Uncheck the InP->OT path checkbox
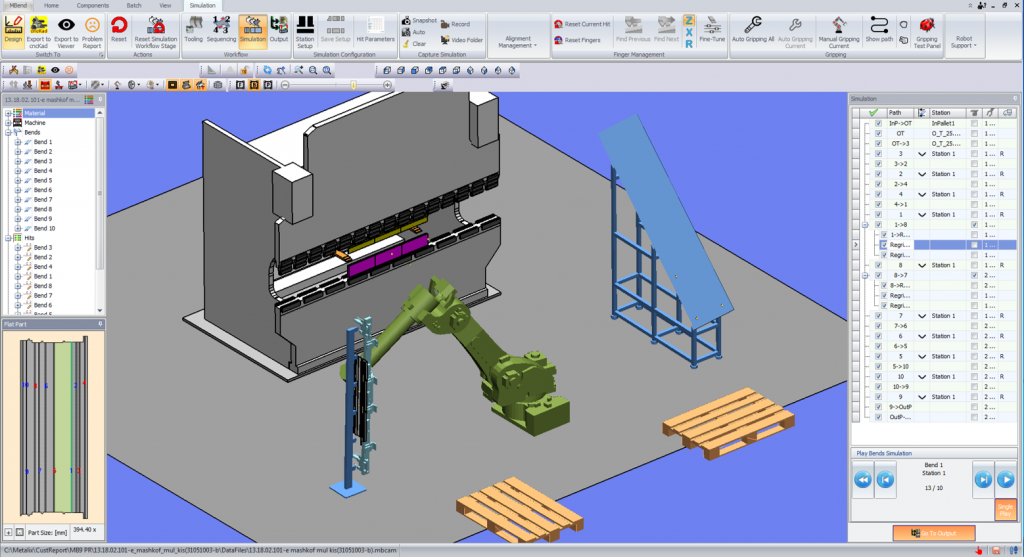 tap(878, 123)
